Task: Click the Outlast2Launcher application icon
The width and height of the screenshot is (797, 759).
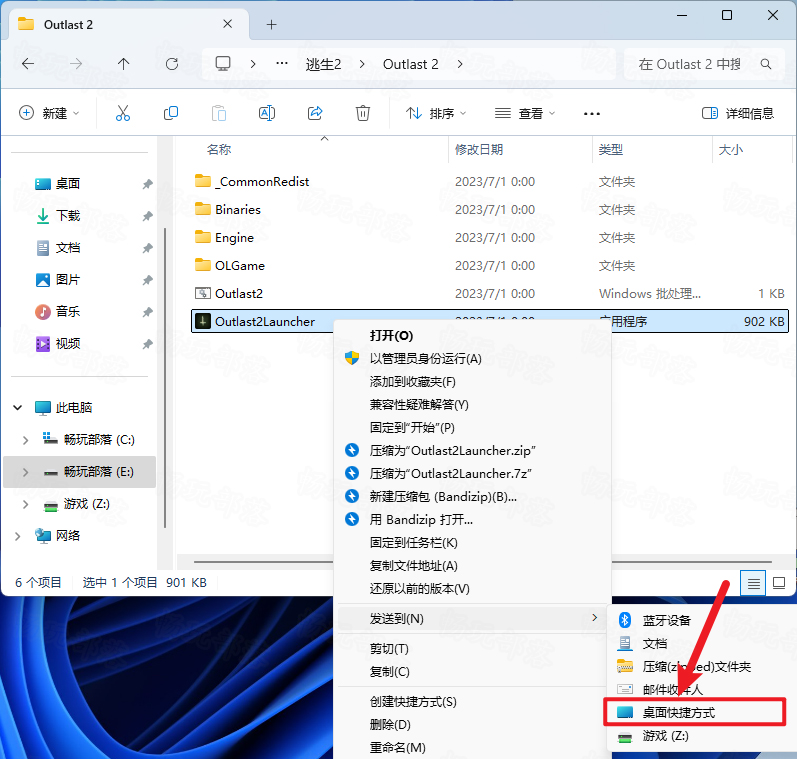Action: [203, 321]
